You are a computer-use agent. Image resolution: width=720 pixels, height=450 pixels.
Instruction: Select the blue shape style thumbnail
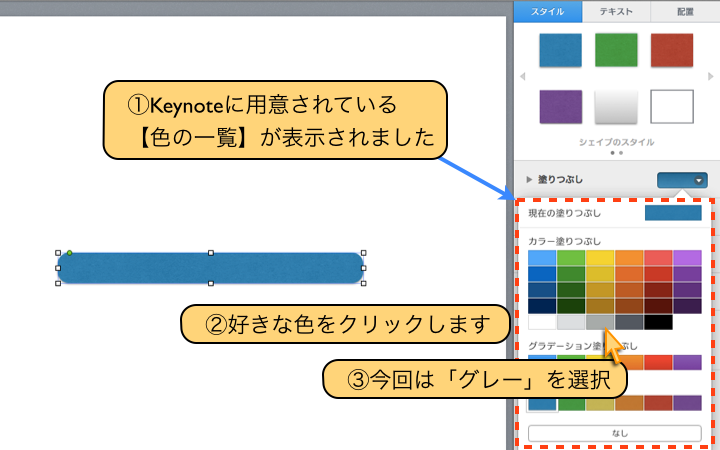pos(560,51)
